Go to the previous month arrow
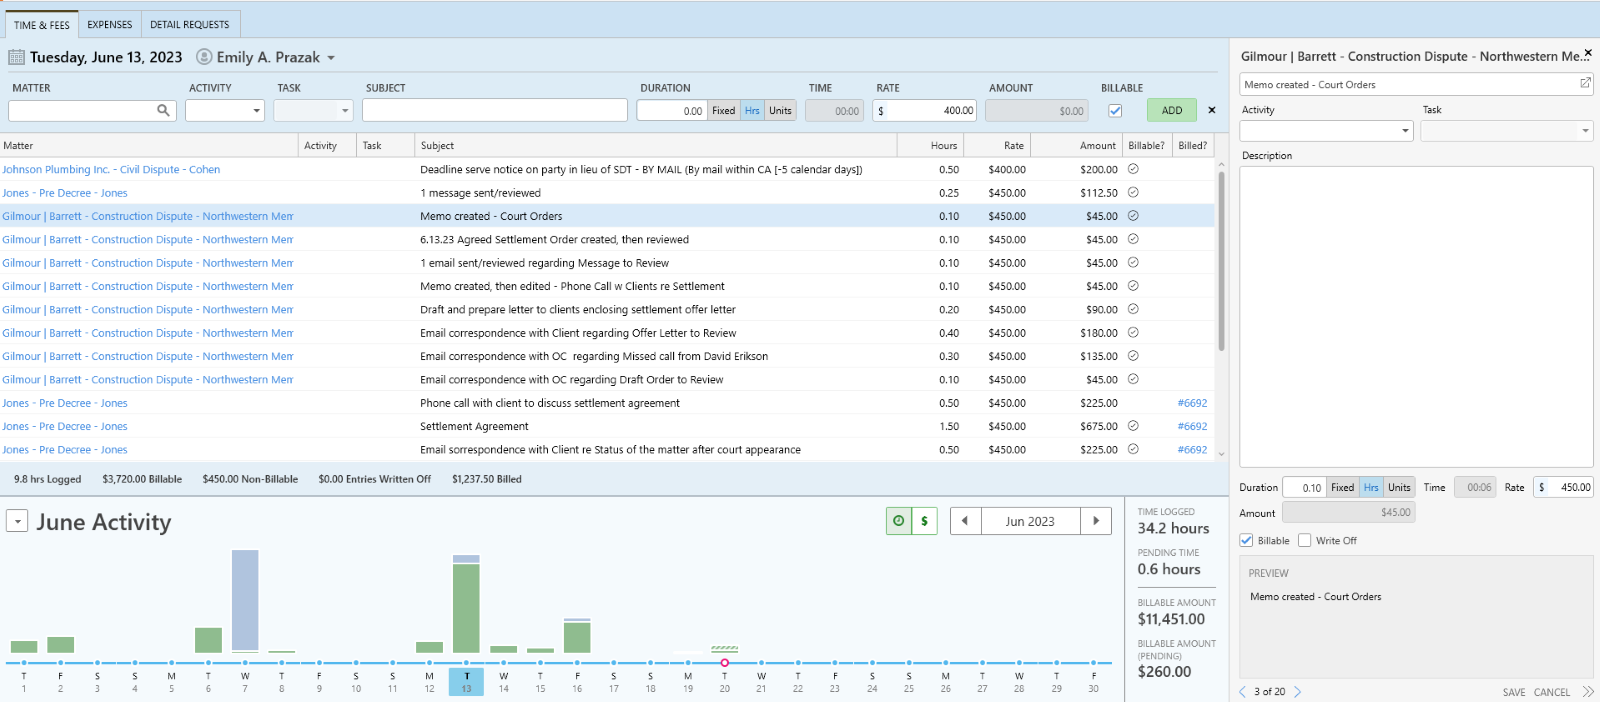Image resolution: width=1600 pixels, height=702 pixels. (x=965, y=521)
